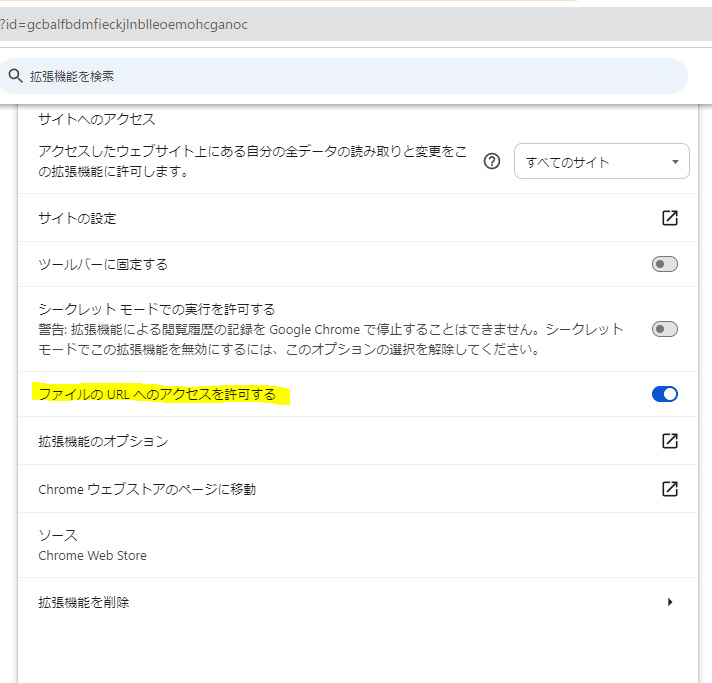
Task: Click シークレット モードでの実行を許可する heading text
Action: click(x=157, y=309)
